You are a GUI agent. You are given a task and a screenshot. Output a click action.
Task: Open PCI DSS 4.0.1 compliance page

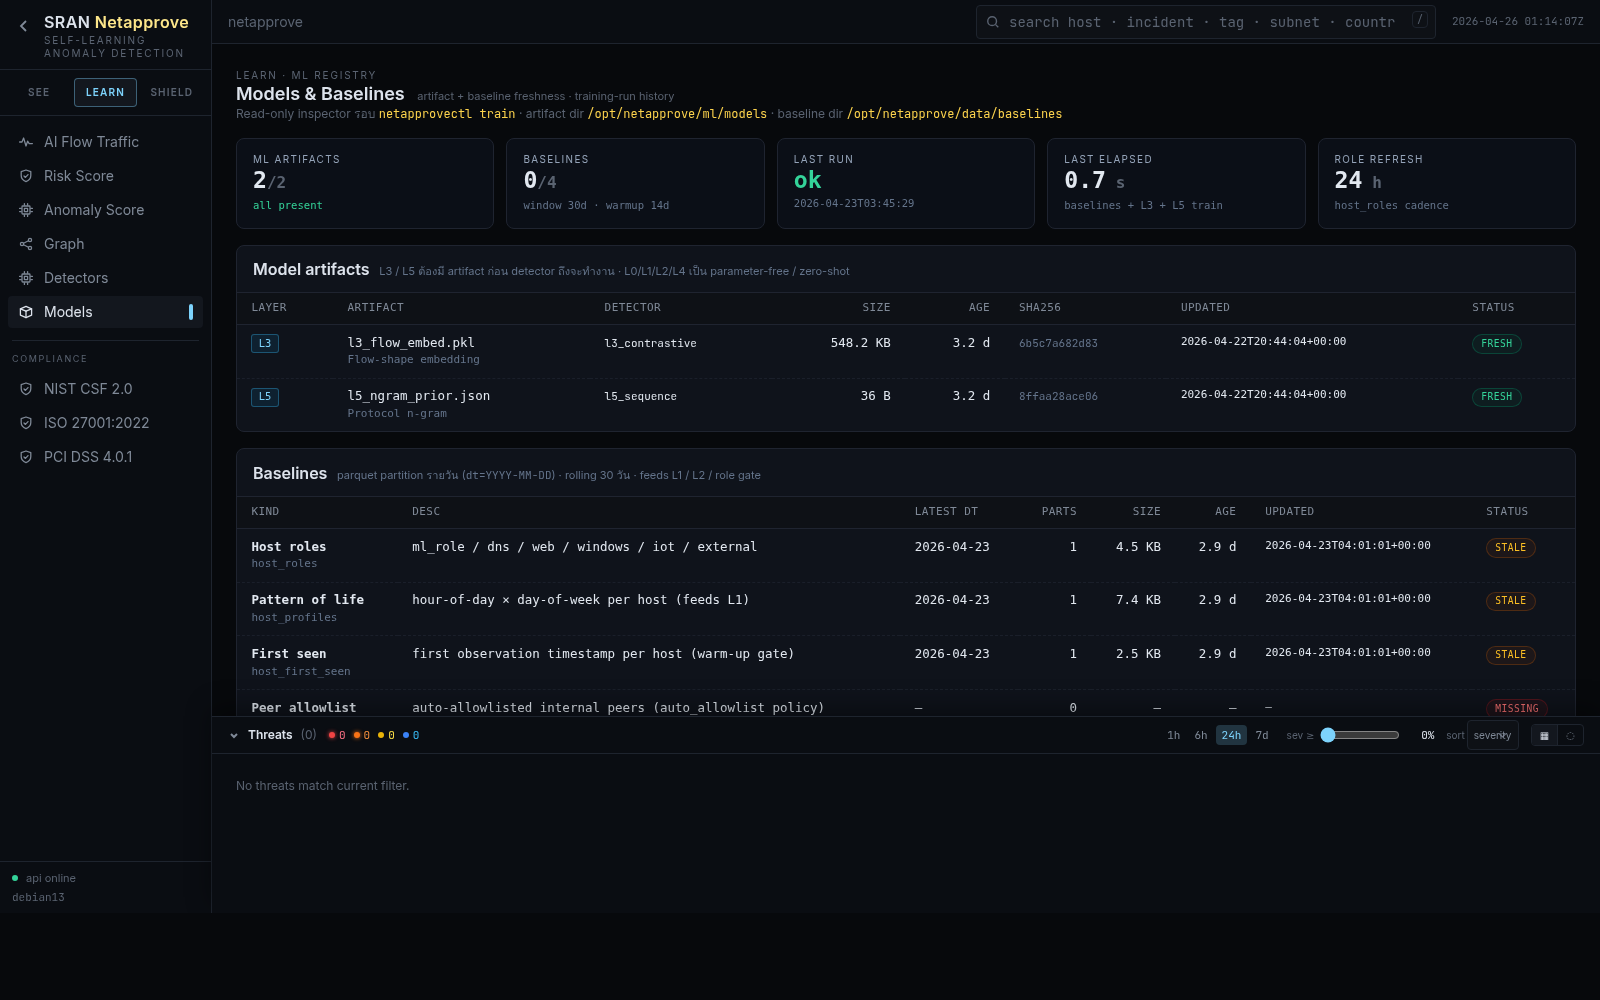point(88,457)
